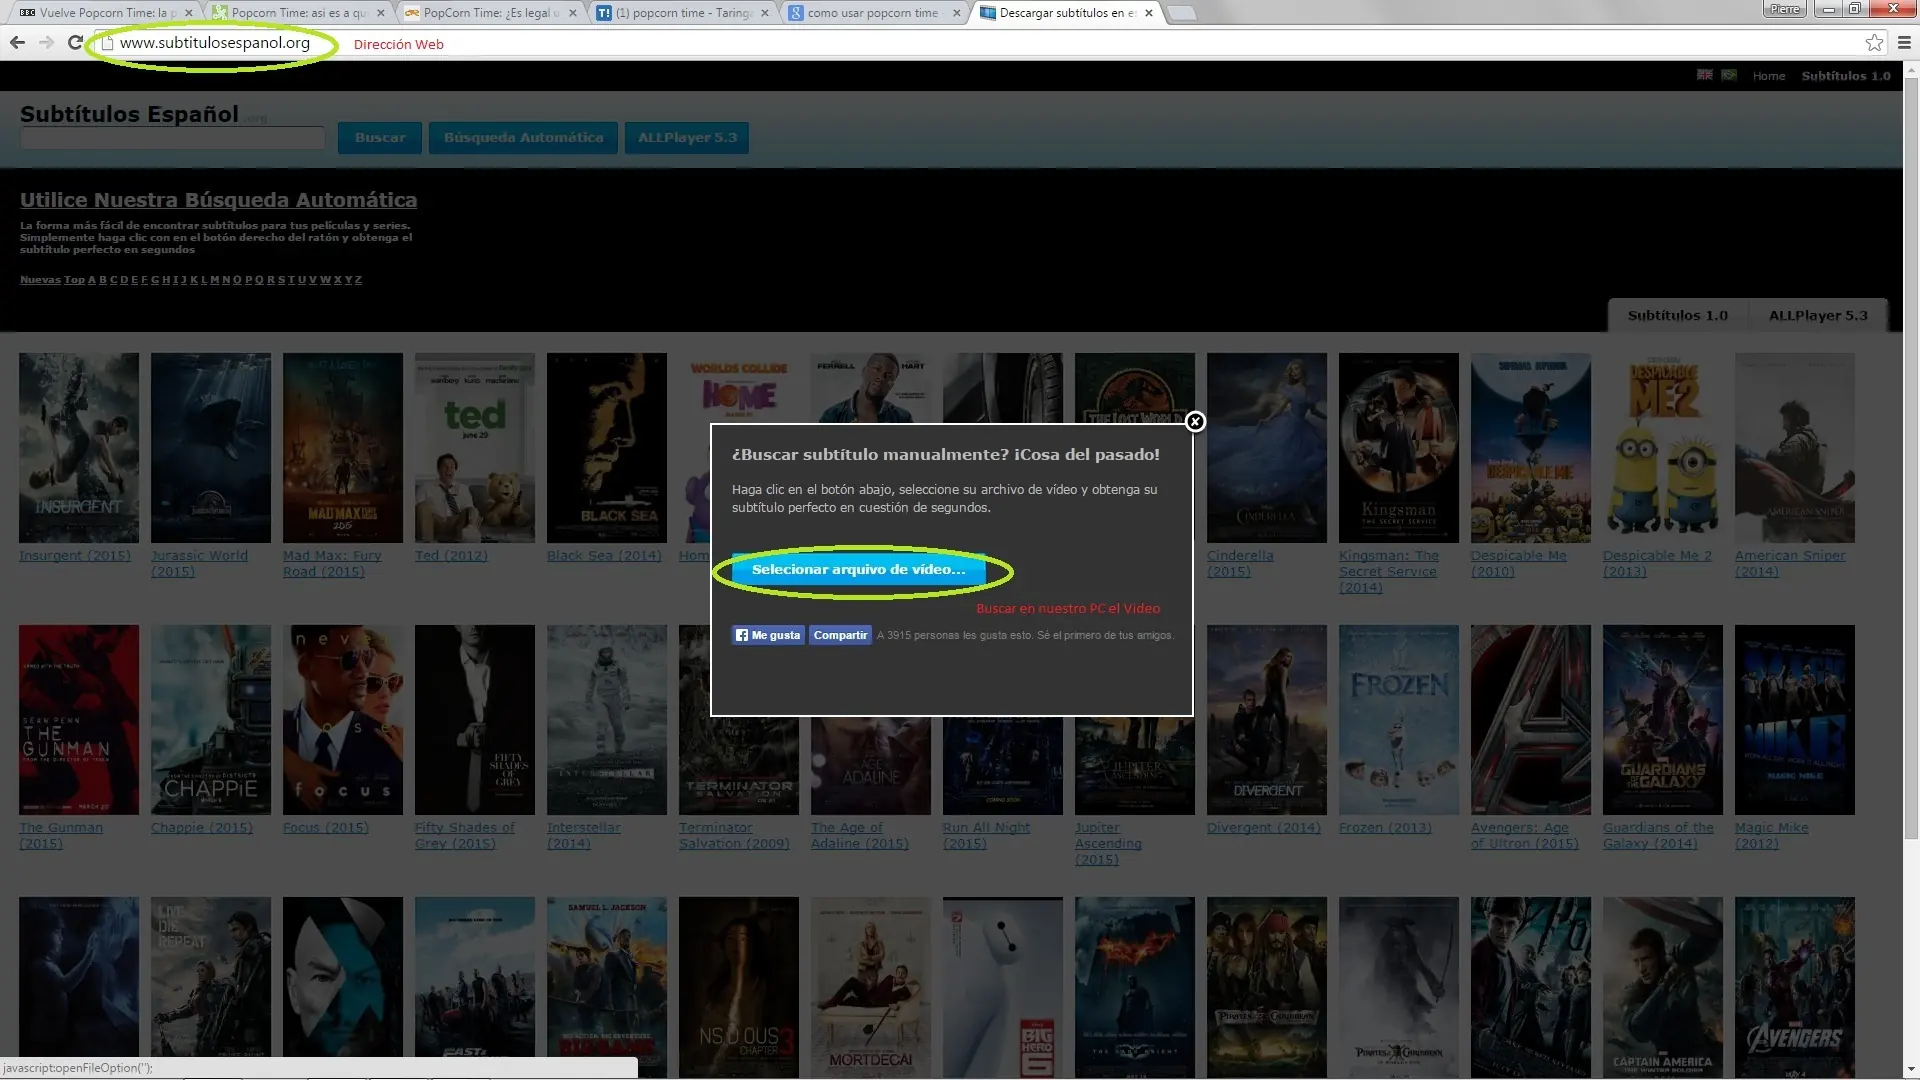Close the 'Vuelve Popcorn Time' tab
1920x1080 pixels.
point(186,13)
